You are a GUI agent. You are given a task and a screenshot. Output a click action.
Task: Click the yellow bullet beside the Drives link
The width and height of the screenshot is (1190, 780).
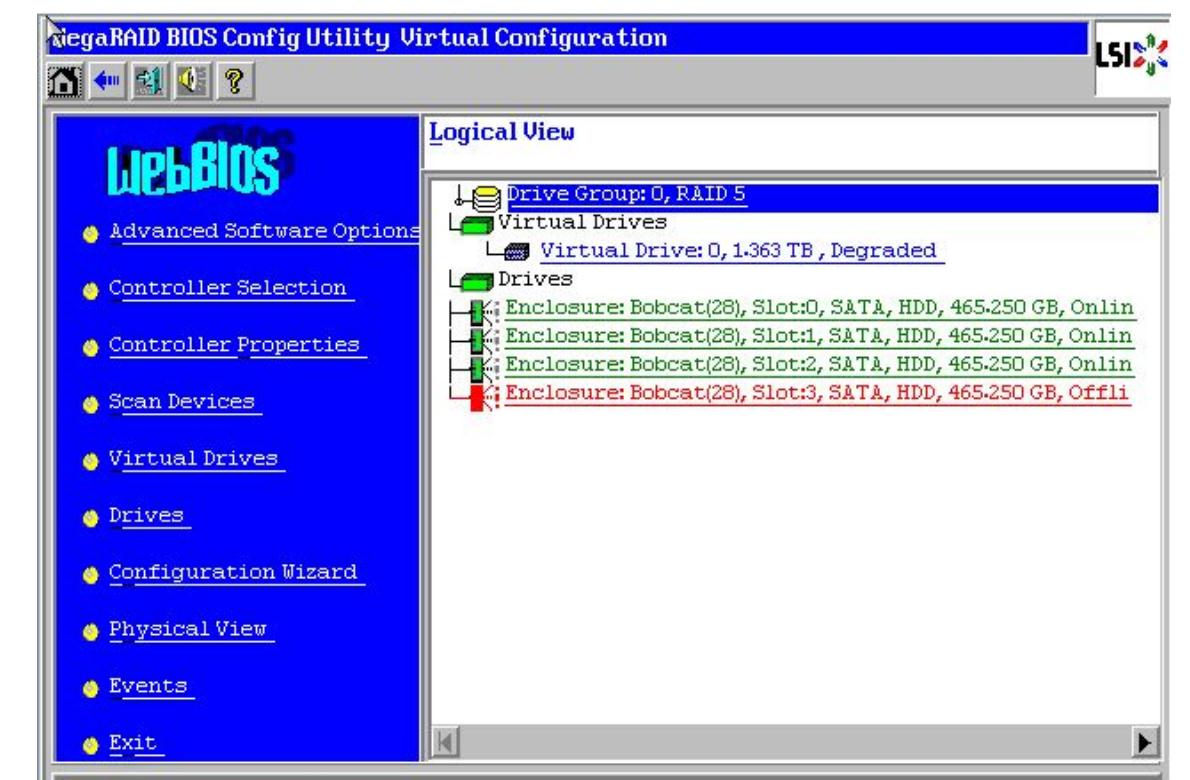(90, 518)
